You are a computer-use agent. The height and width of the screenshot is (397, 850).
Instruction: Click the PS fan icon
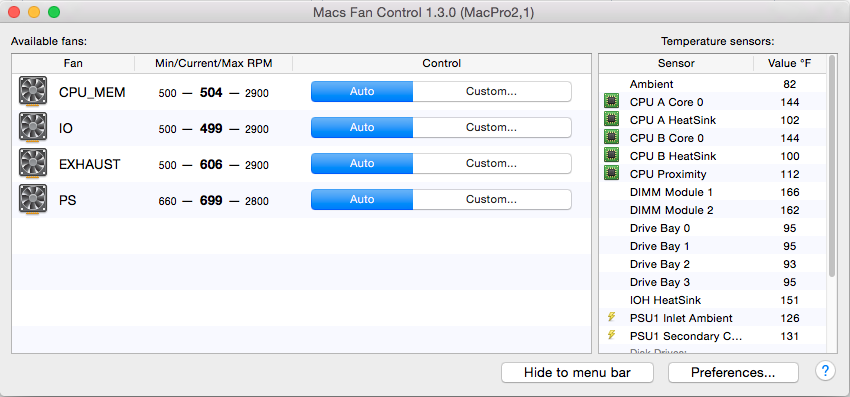point(33,199)
